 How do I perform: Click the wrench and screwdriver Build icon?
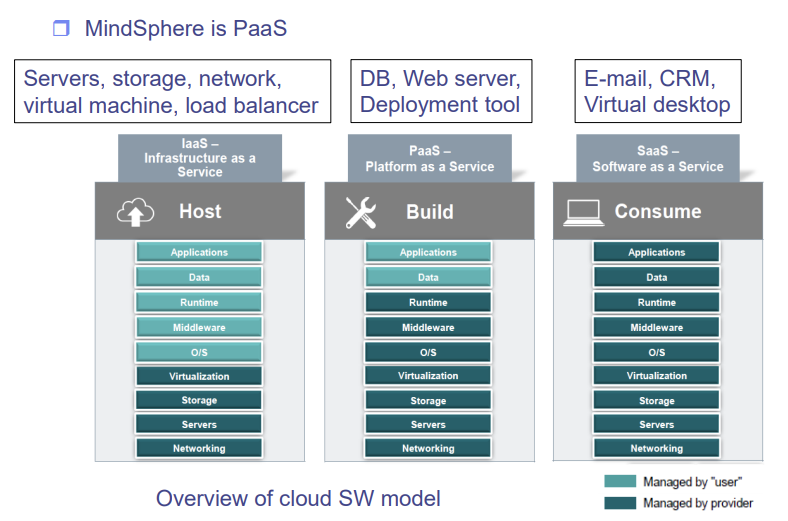[361, 213]
